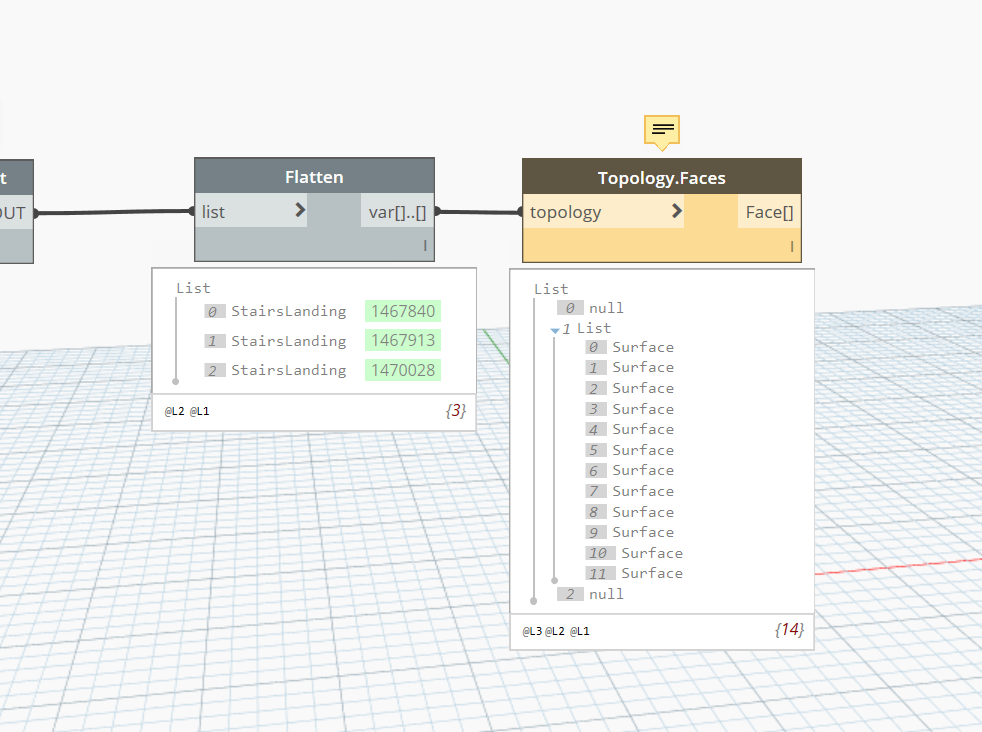
Task: Select the Surface item at index 9
Action: pos(630,532)
